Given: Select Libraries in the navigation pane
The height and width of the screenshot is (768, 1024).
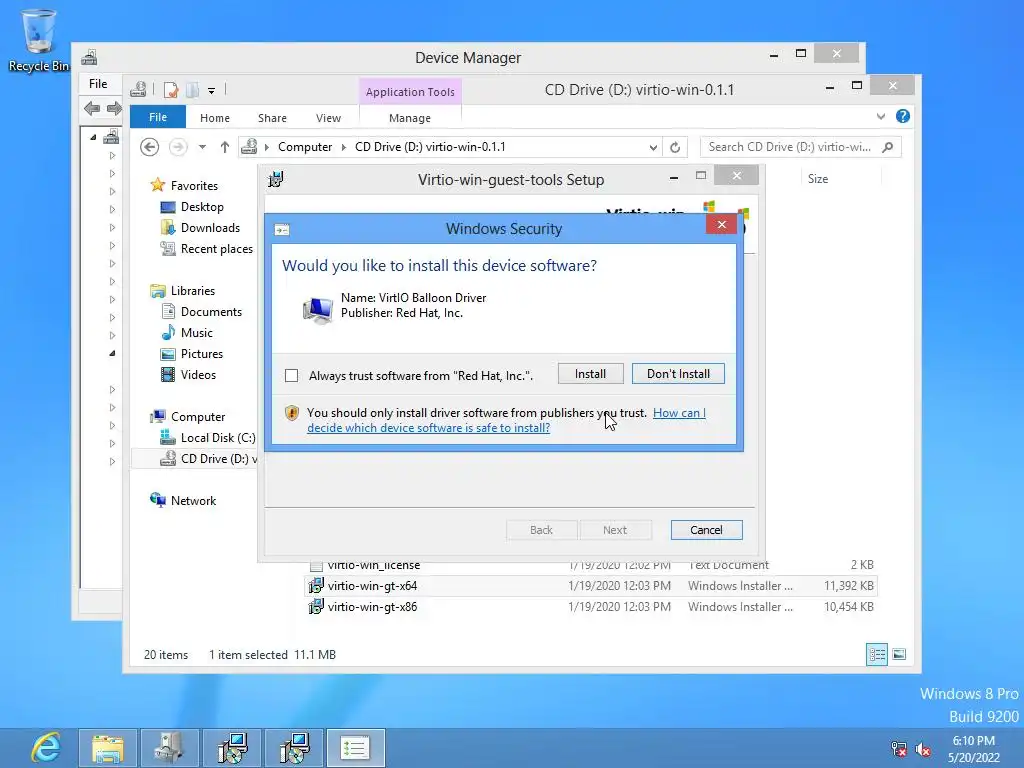Looking at the screenshot, I should [x=193, y=291].
